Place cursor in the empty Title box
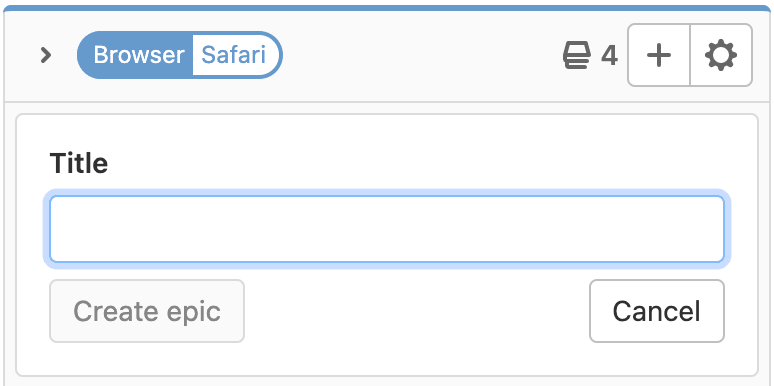Viewport: 774px width, 386px height. tap(387, 229)
